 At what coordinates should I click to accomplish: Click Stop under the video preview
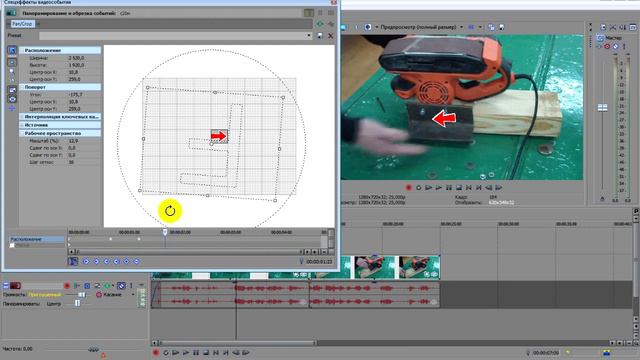[459, 188]
